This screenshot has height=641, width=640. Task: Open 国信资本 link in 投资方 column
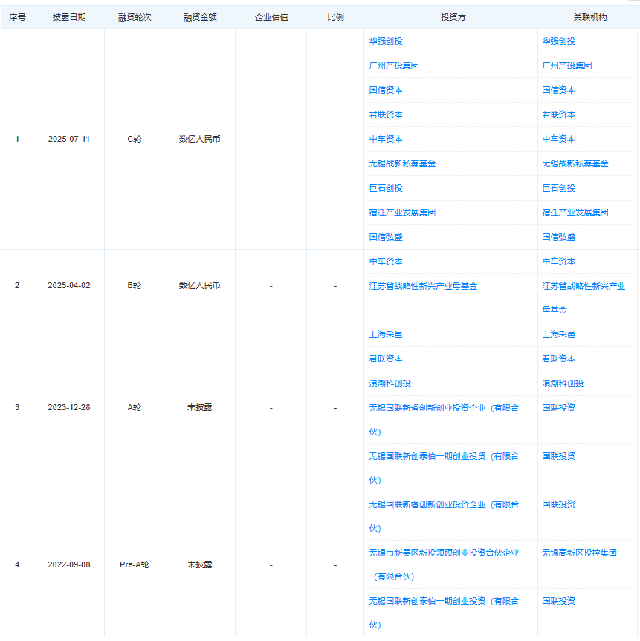(385, 90)
